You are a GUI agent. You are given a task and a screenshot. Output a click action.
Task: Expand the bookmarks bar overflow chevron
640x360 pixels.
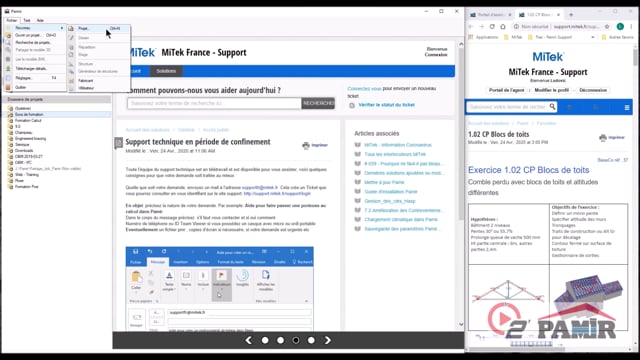(593, 37)
